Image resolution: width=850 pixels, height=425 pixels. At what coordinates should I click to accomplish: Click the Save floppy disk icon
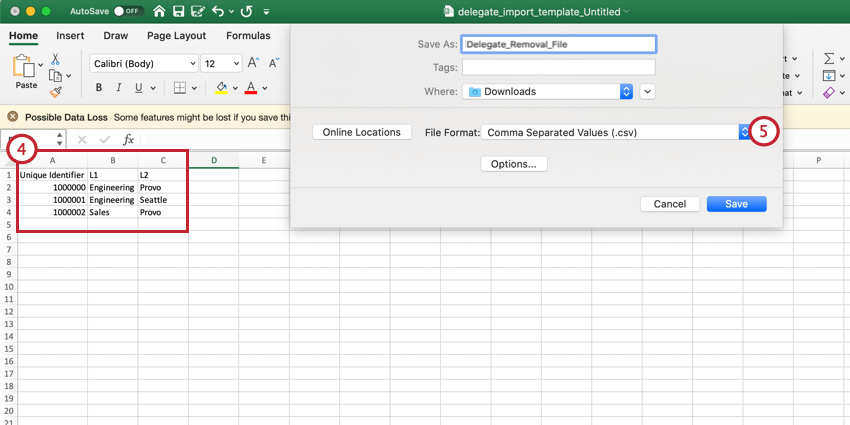178,11
